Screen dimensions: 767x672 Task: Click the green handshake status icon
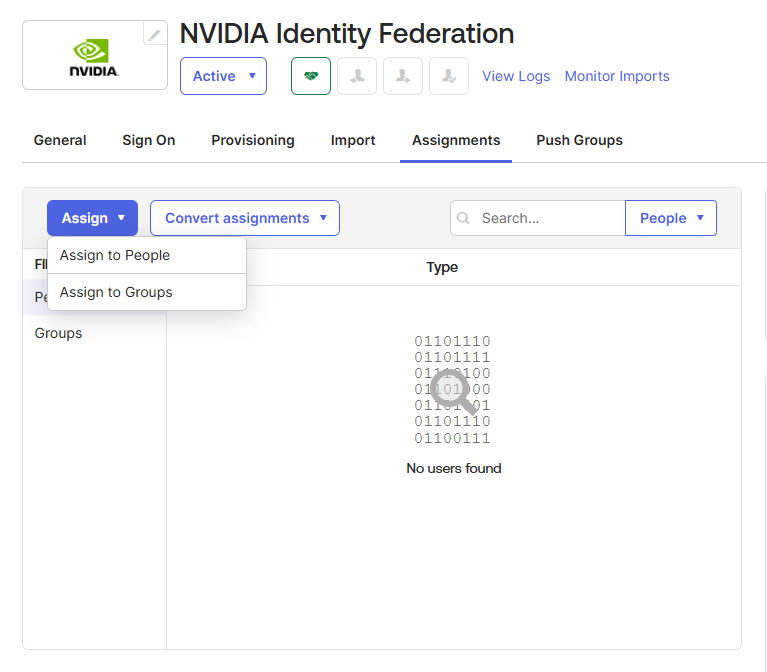pyautogui.click(x=311, y=76)
